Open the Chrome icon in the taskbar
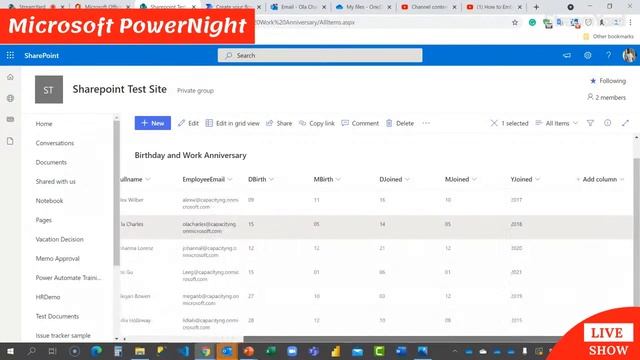 pos(205,351)
